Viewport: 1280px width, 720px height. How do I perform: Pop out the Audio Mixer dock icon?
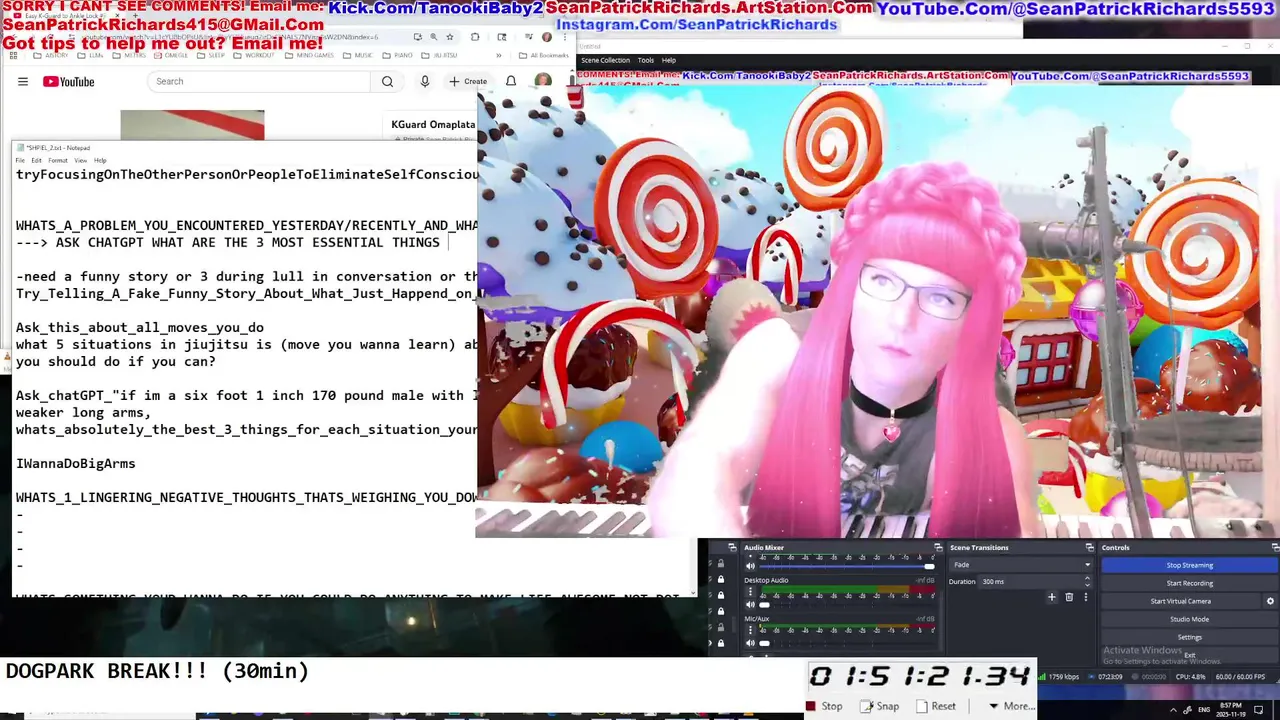click(938, 547)
